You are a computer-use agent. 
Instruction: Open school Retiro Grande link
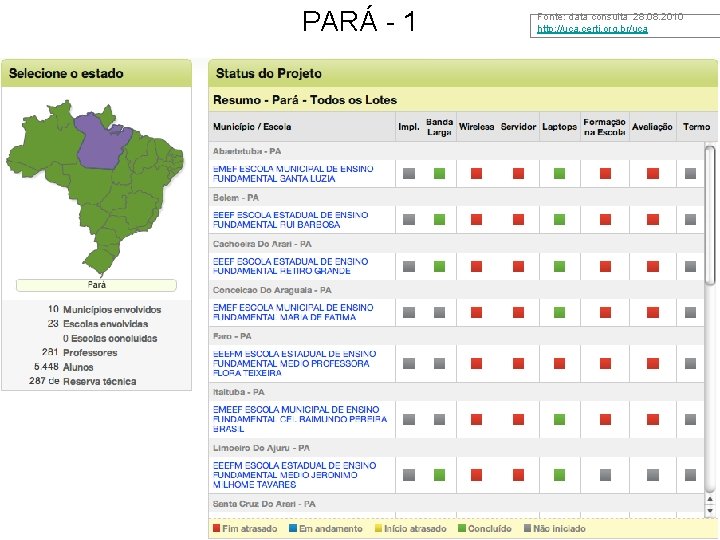pyautogui.click(x=290, y=266)
